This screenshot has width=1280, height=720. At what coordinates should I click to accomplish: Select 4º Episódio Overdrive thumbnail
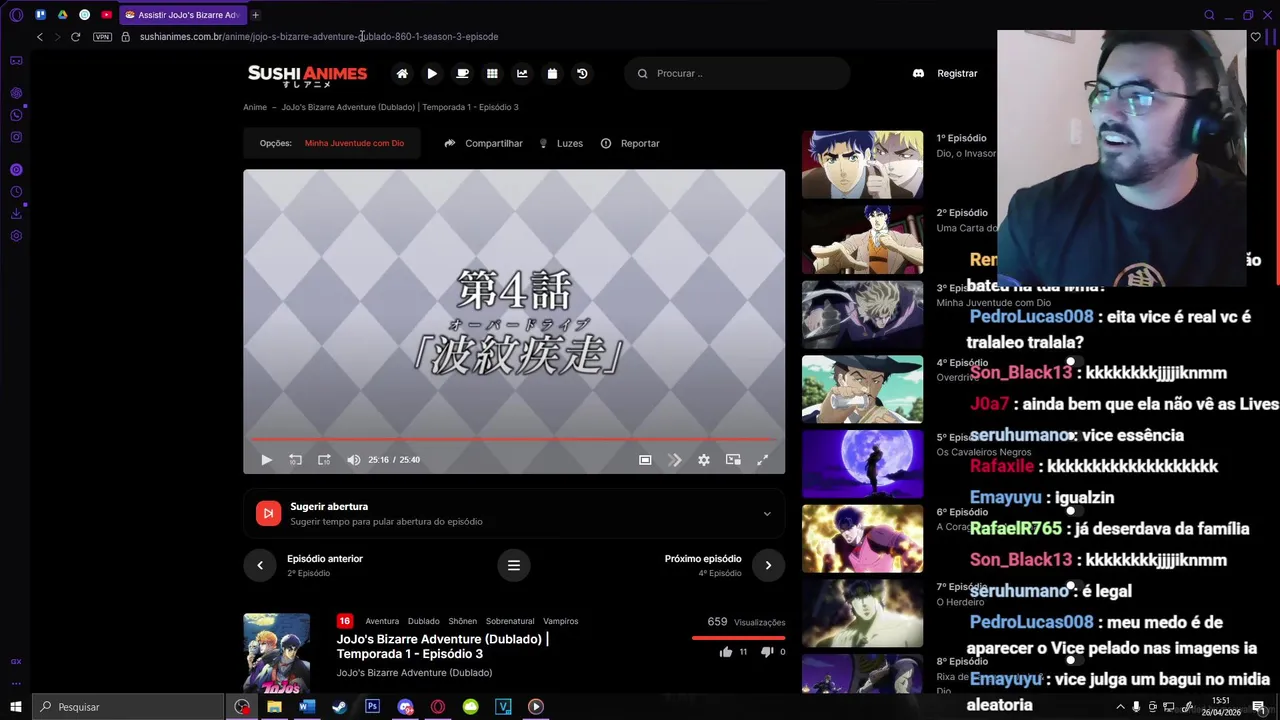[x=862, y=390]
